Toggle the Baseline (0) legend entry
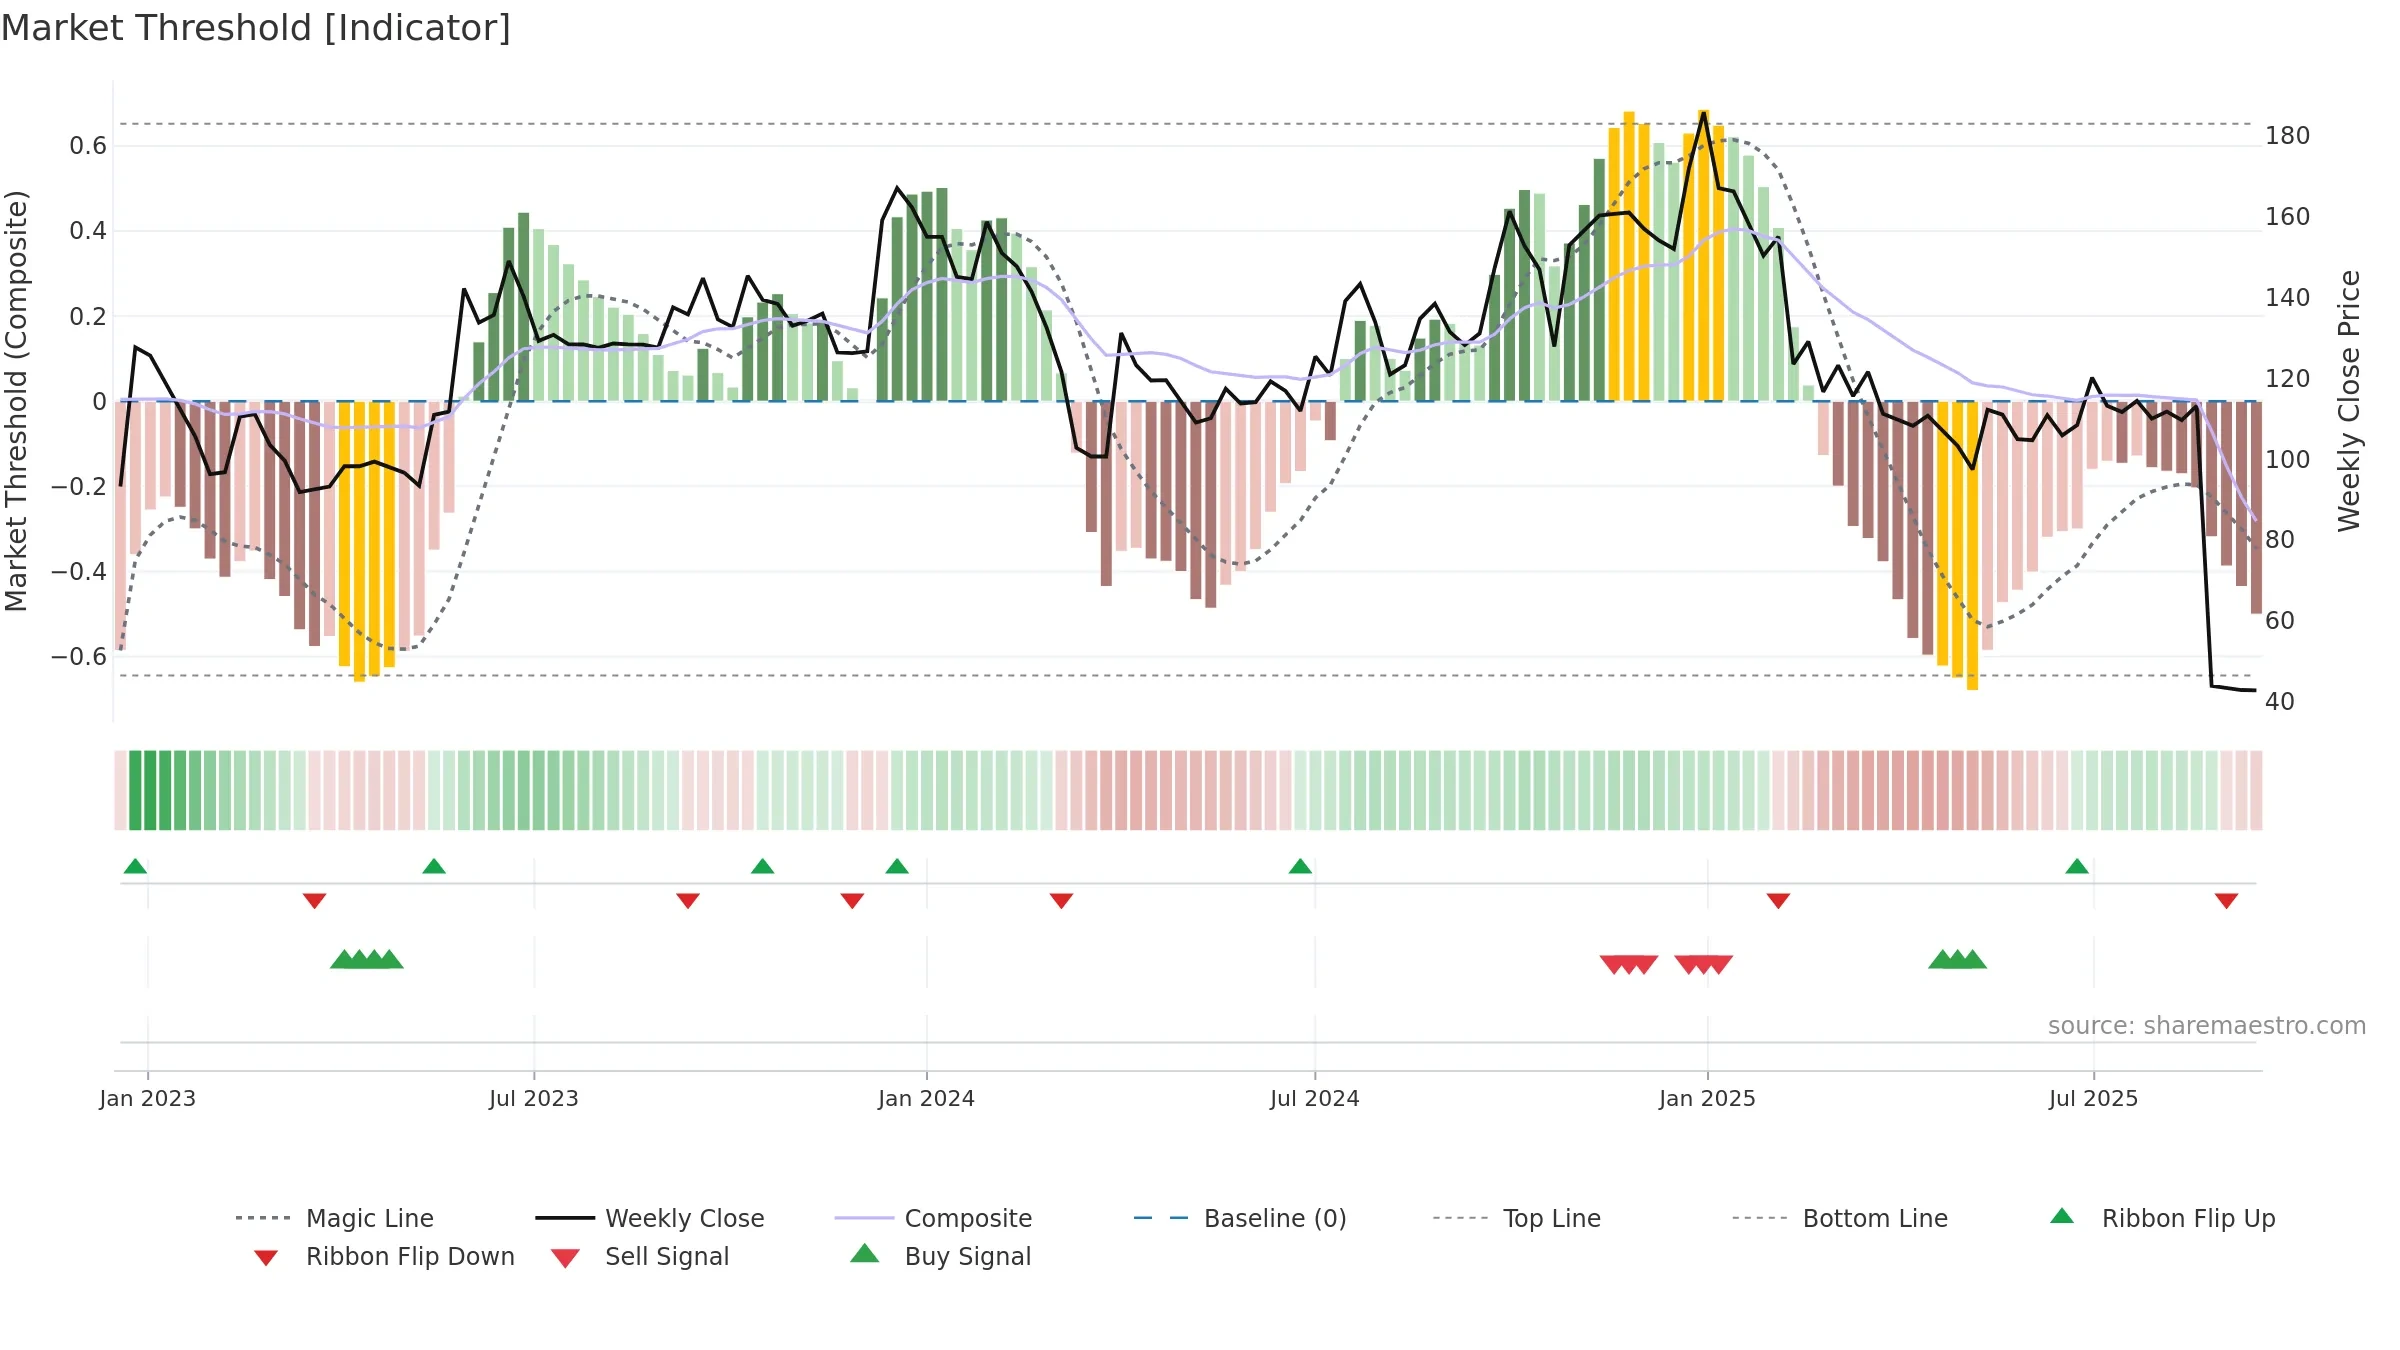 click(1240, 1218)
